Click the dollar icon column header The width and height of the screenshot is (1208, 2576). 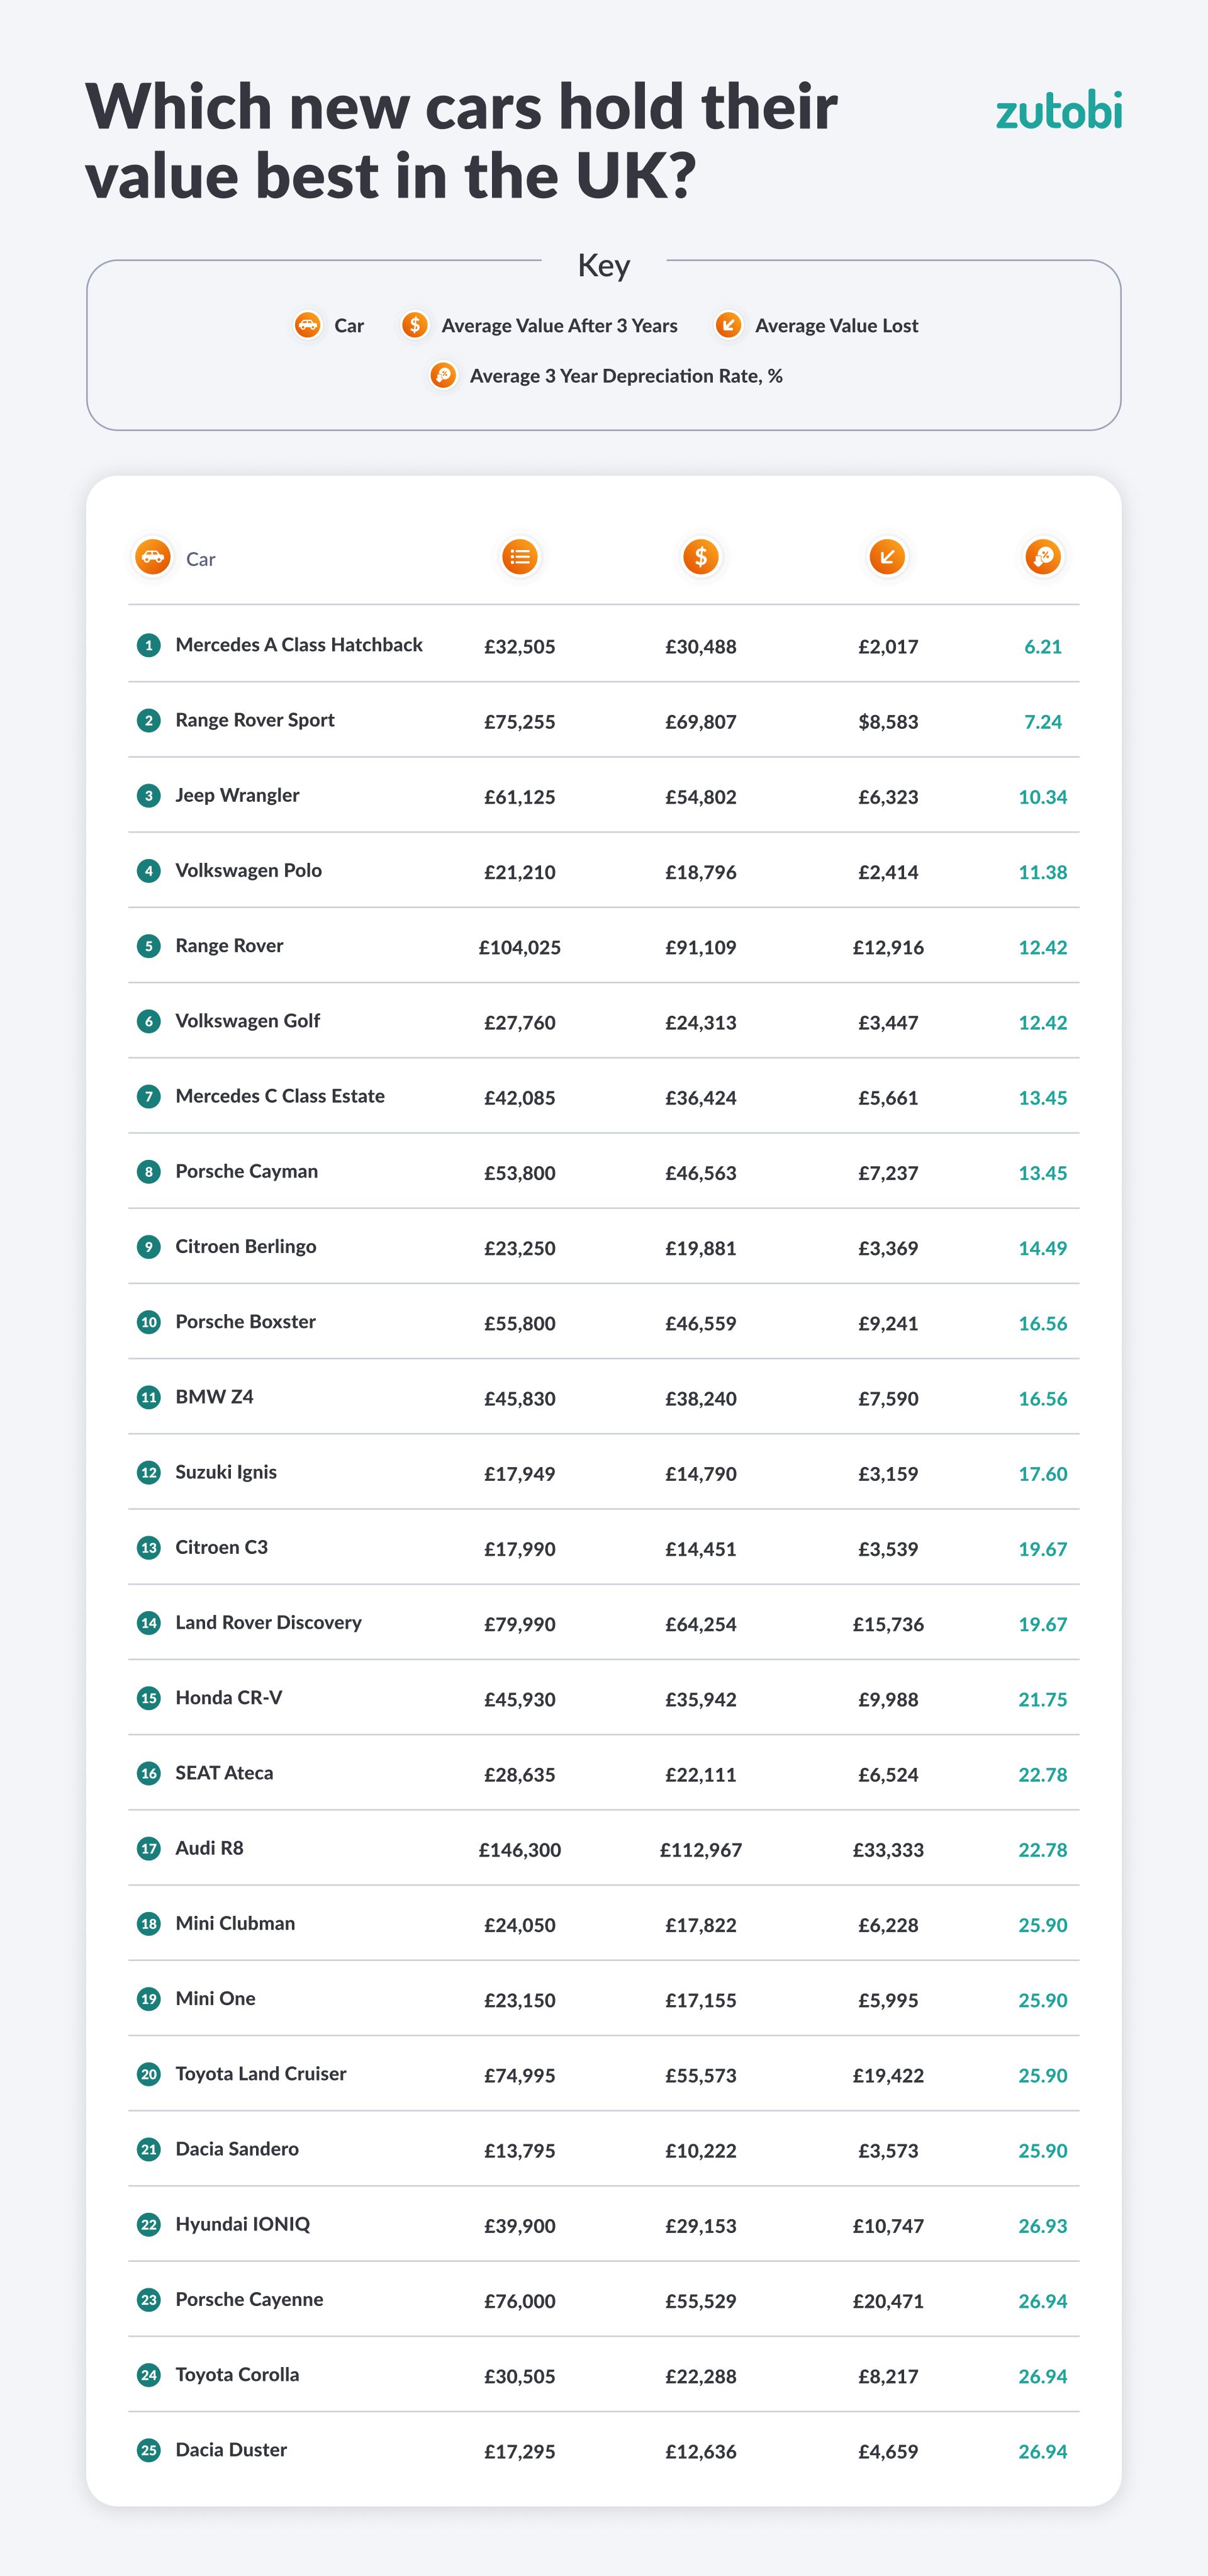click(x=701, y=557)
